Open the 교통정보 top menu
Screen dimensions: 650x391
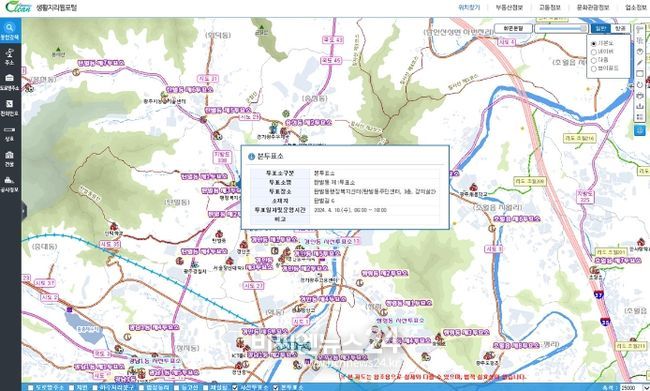point(550,7)
